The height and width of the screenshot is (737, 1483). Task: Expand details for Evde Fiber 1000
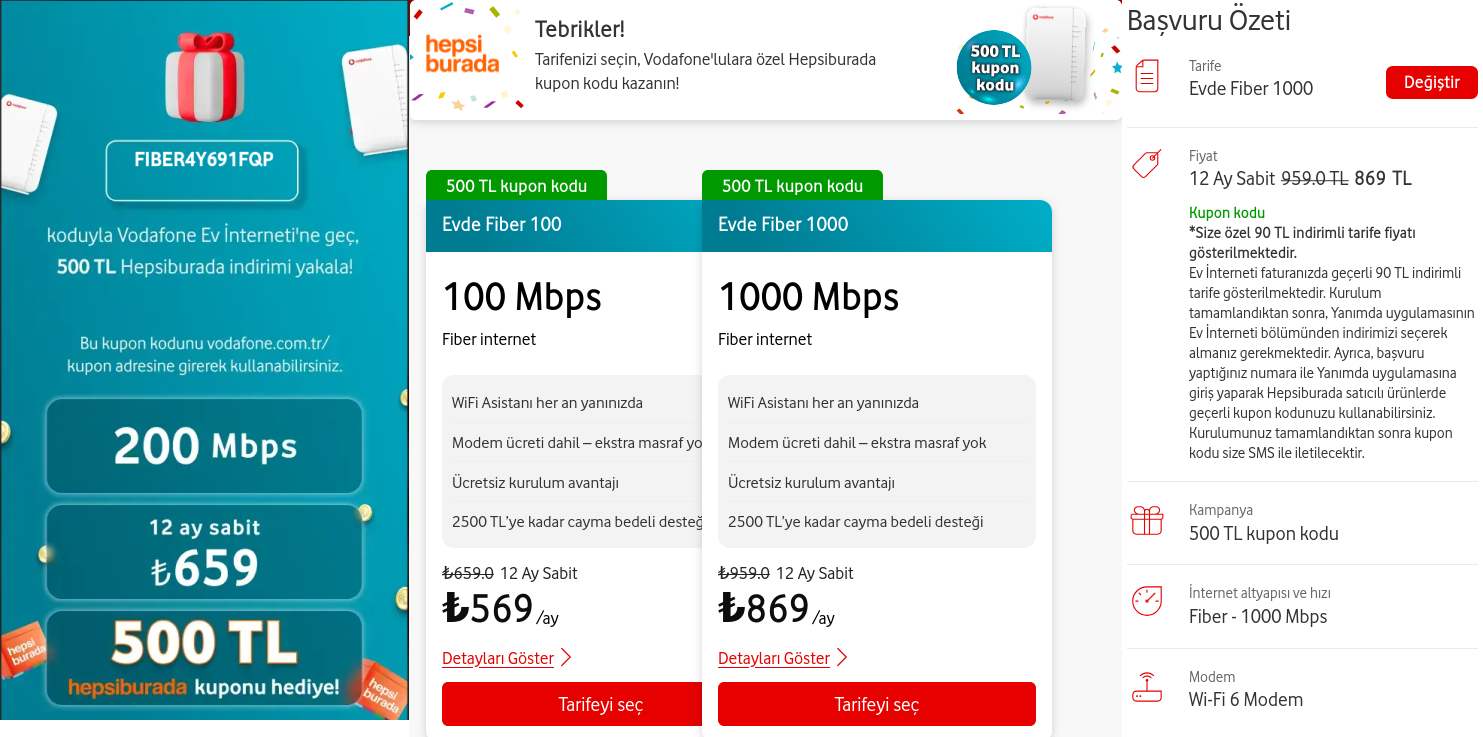(x=774, y=658)
